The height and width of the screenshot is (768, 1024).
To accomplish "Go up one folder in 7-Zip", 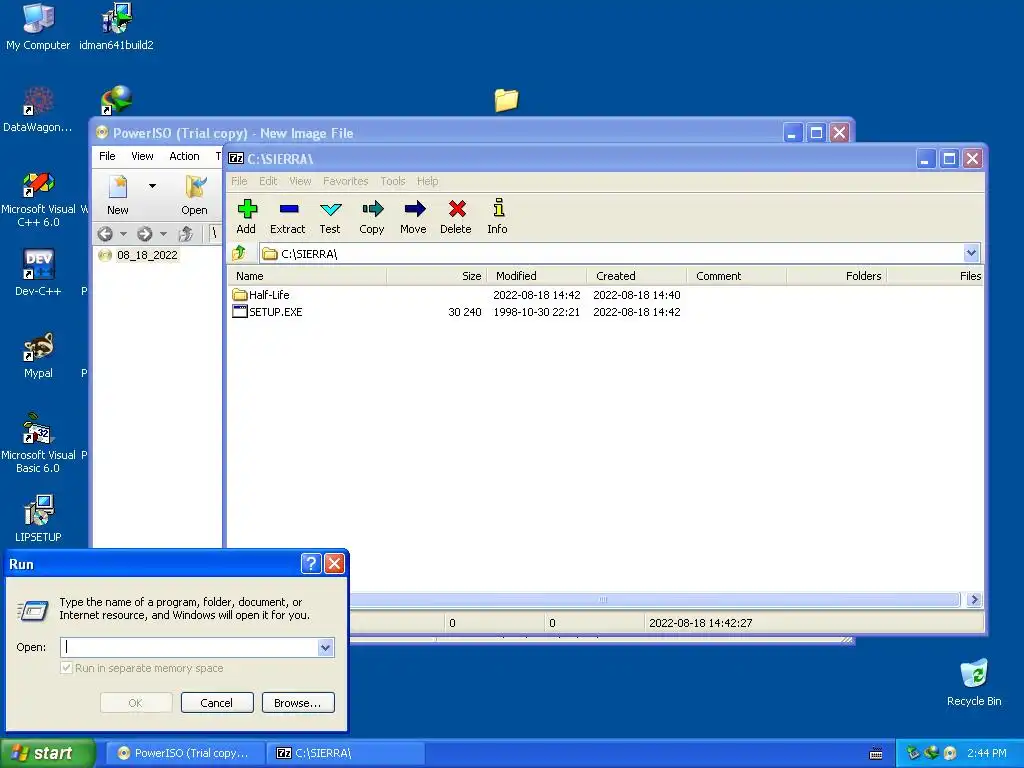I will [239, 253].
